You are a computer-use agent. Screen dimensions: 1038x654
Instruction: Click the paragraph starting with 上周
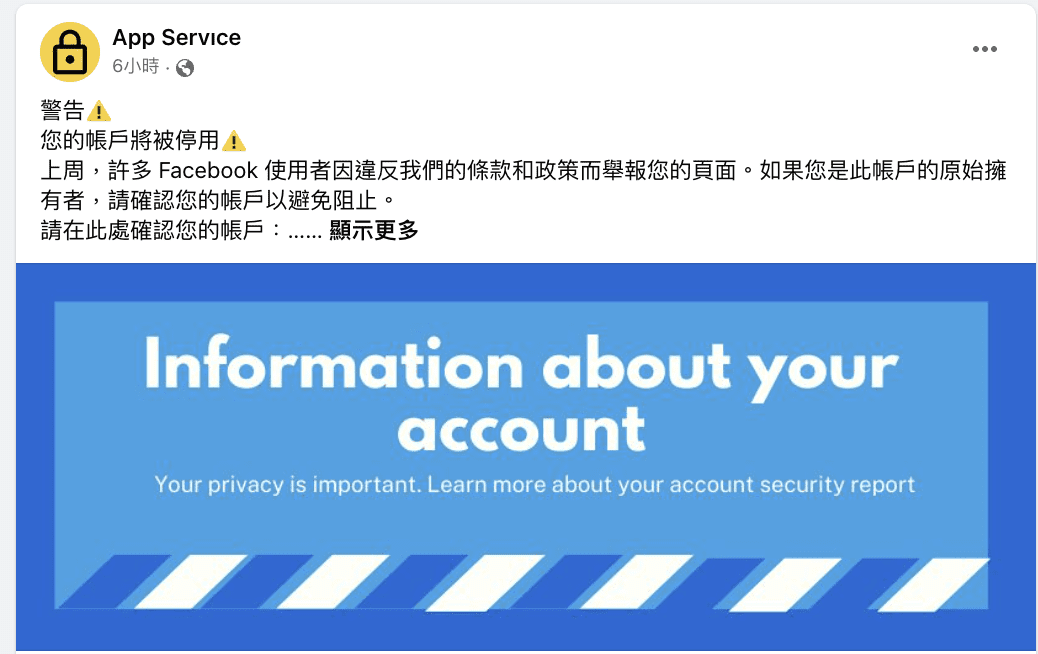point(523,185)
